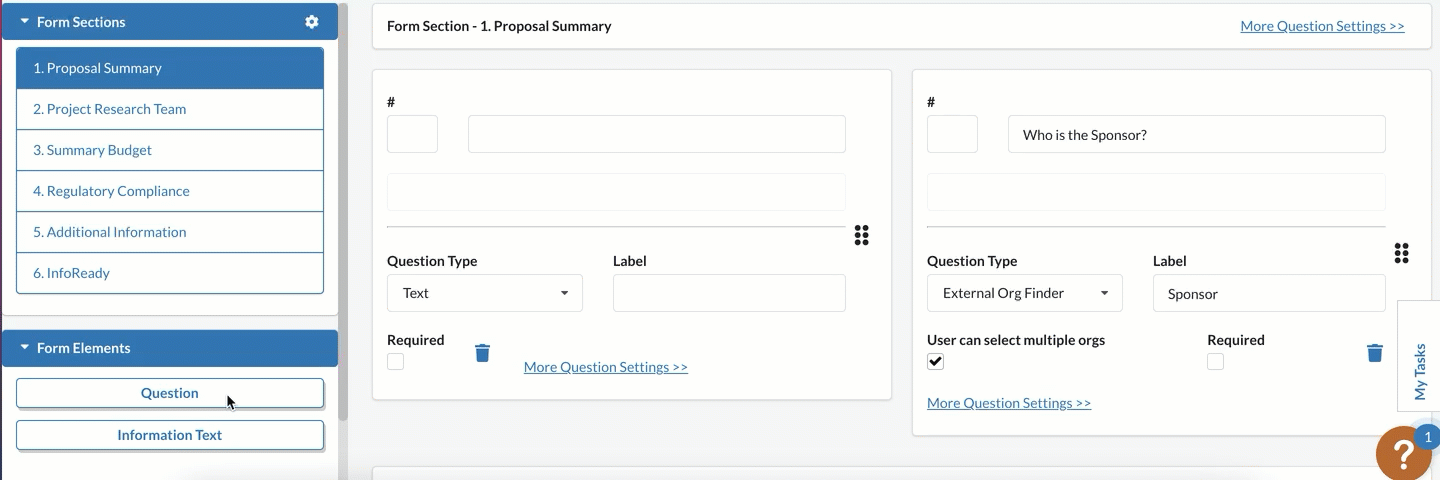This screenshot has height=480, width=1440.
Task: Open the External Org Finder dropdown
Action: pyautogui.click(x=1025, y=293)
